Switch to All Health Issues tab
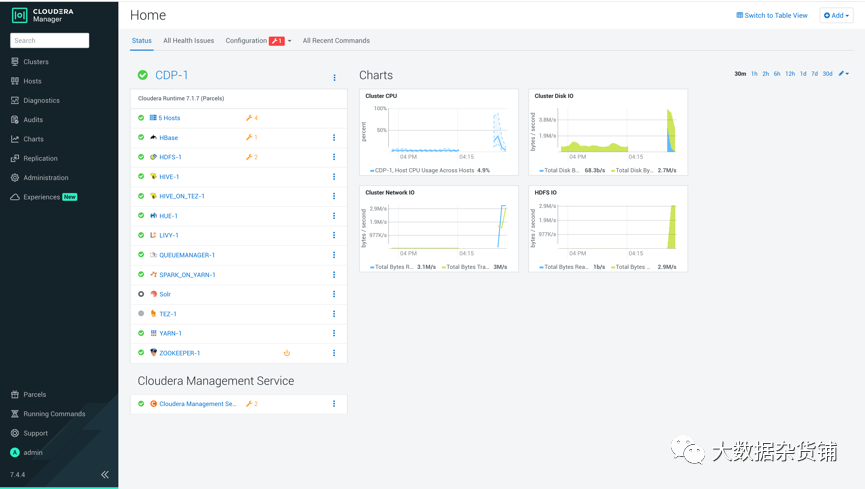The height and width of the screenshot is (489, 865). 189,40
